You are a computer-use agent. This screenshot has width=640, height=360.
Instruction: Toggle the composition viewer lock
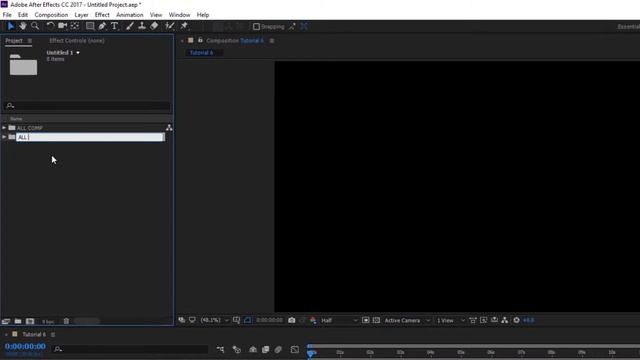pos(200,40)
